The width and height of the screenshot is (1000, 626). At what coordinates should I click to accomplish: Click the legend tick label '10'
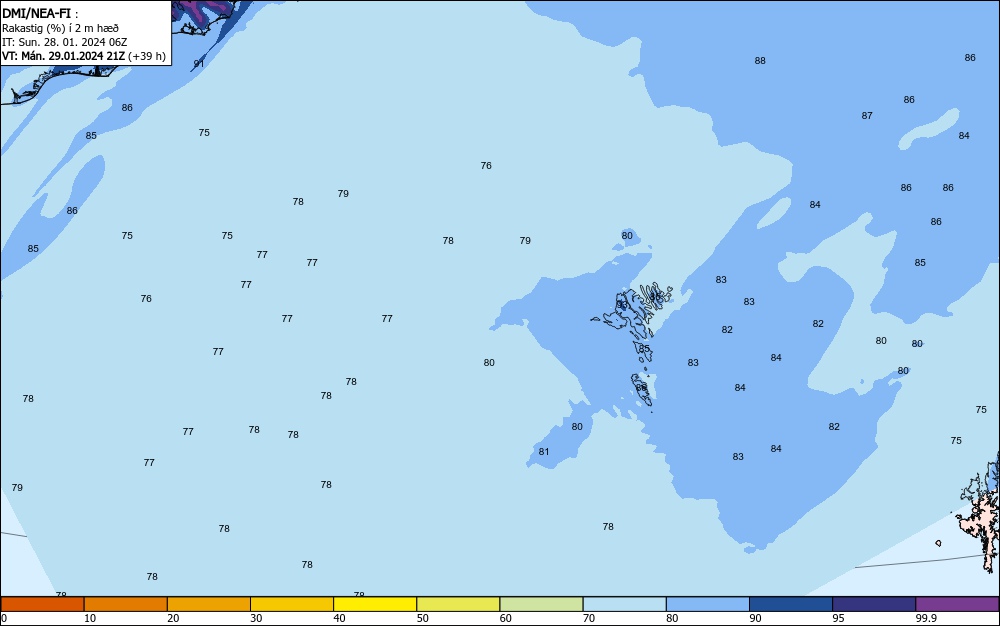[90, 618]
